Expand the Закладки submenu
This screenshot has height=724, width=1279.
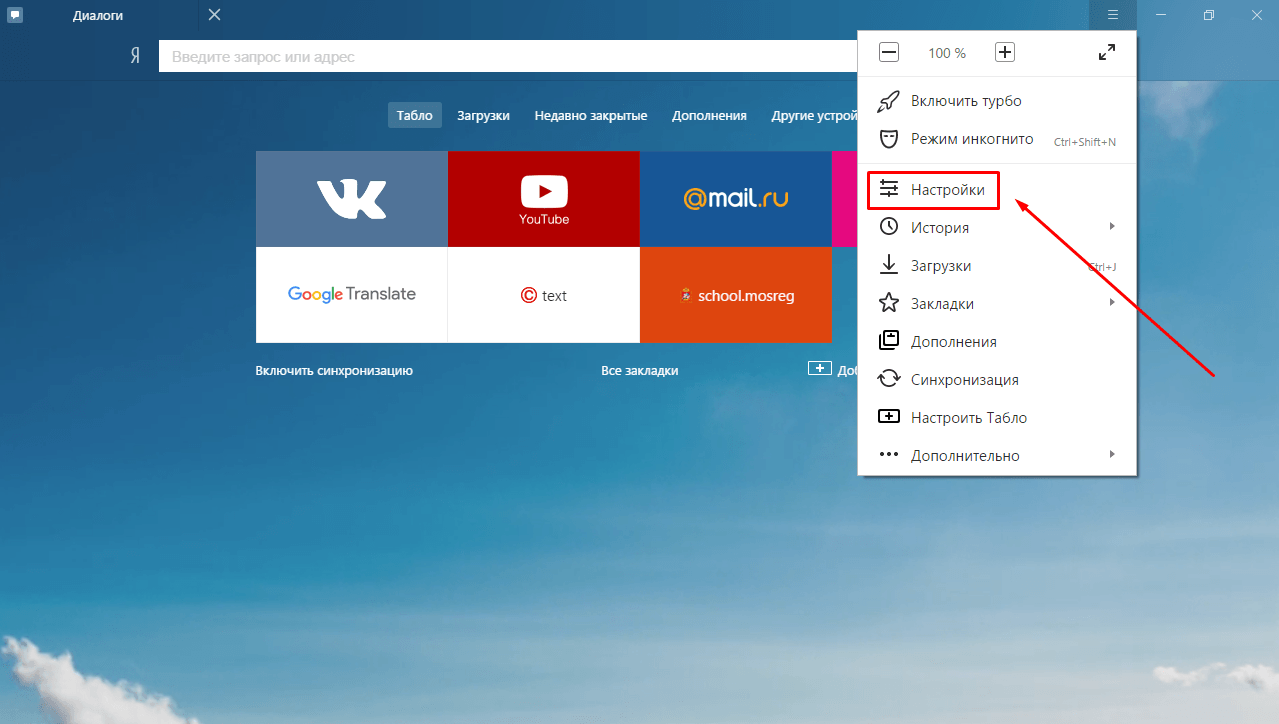[997, 303]
